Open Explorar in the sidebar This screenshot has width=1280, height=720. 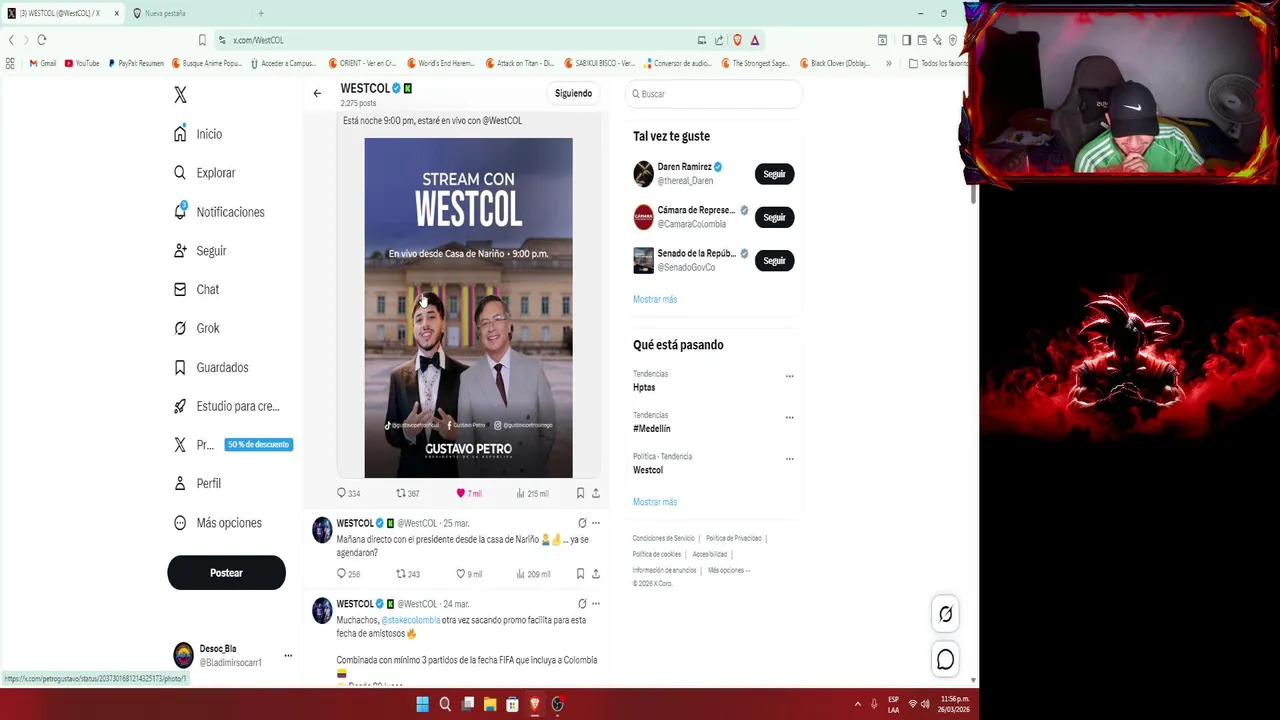(204, 173)
